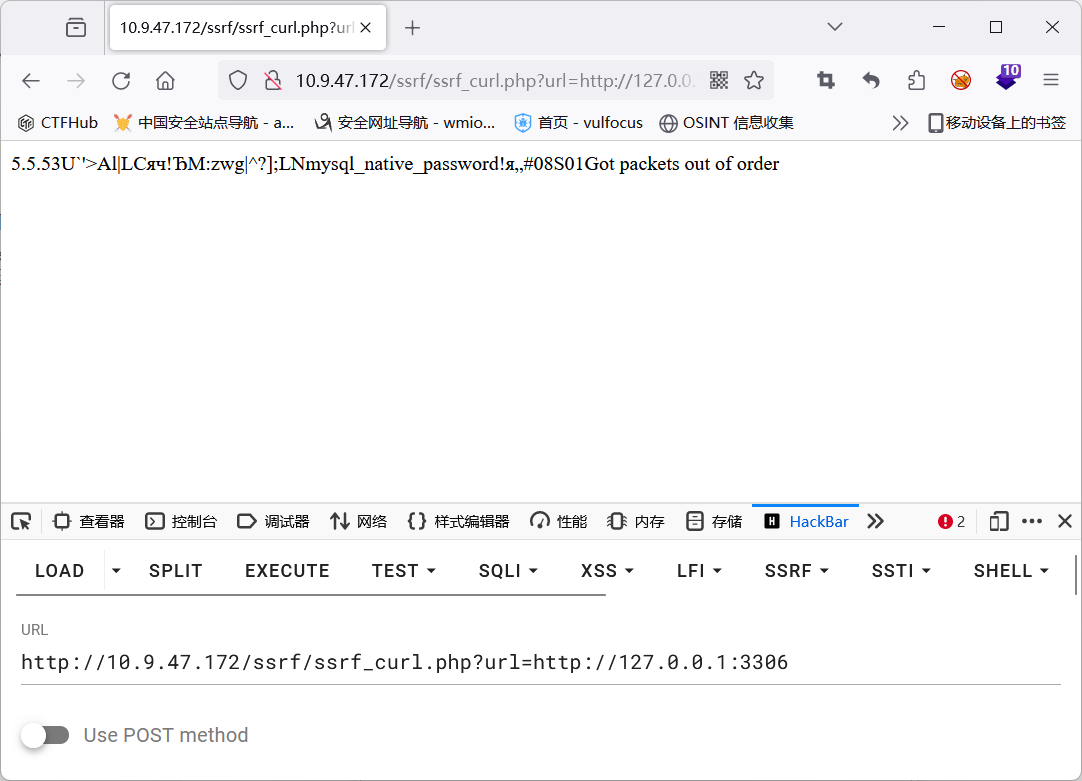Open 安全网址导航 wmio bookmark
1082x781 pixels.
[405, 123]
